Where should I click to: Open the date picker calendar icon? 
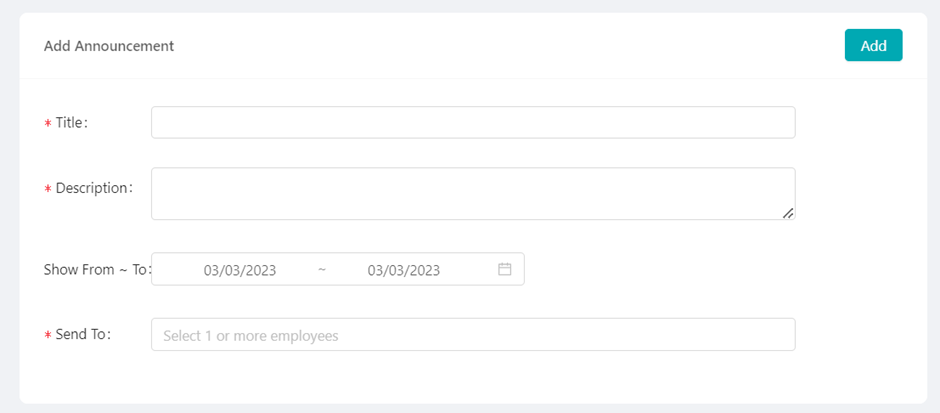(x=505, y=269)
